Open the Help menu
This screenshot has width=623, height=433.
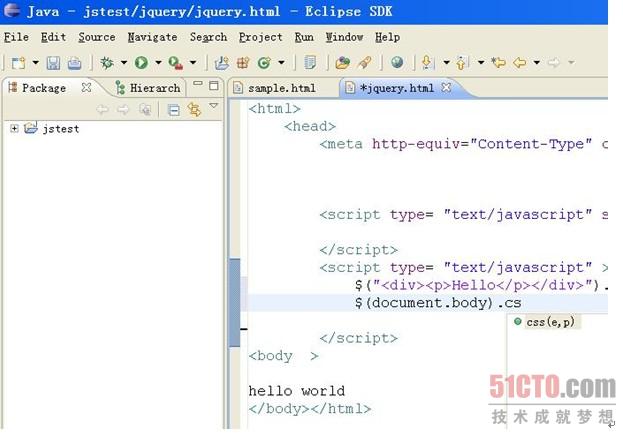coord(387,37)
